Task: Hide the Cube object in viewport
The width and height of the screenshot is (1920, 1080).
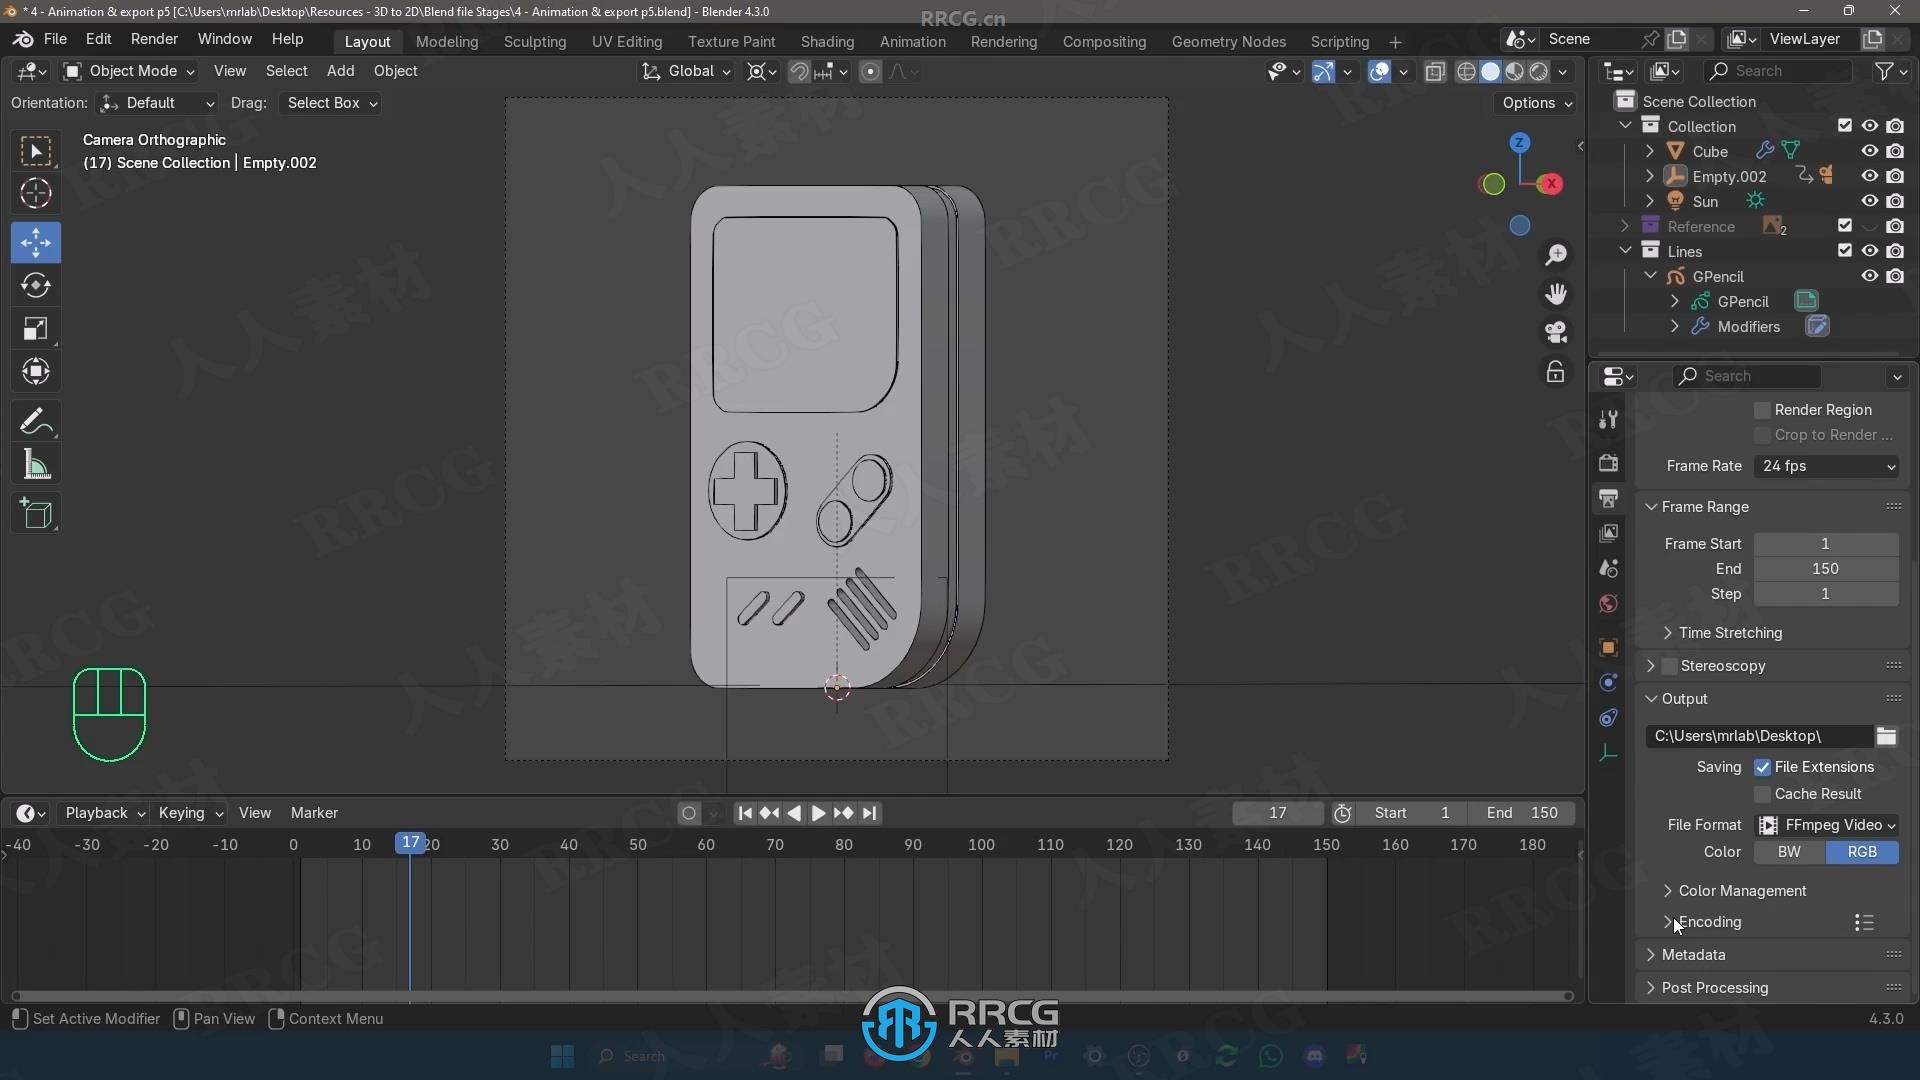Action: (1869, 151)
